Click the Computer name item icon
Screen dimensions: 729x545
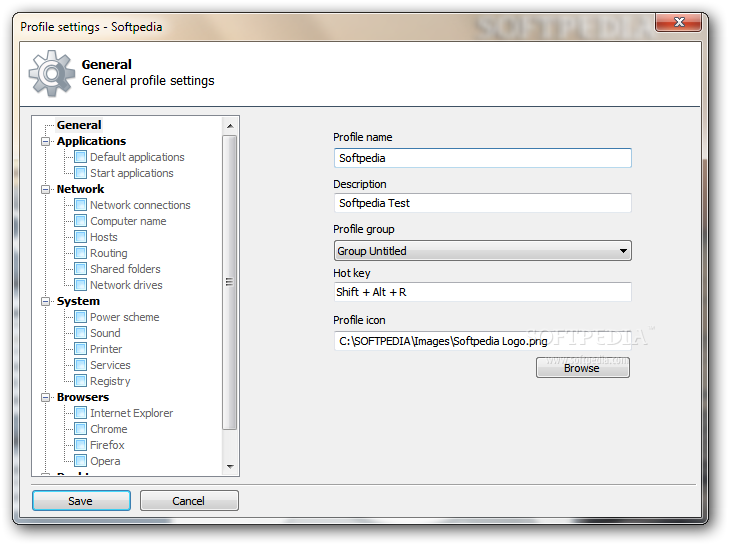tap(80, 221)
